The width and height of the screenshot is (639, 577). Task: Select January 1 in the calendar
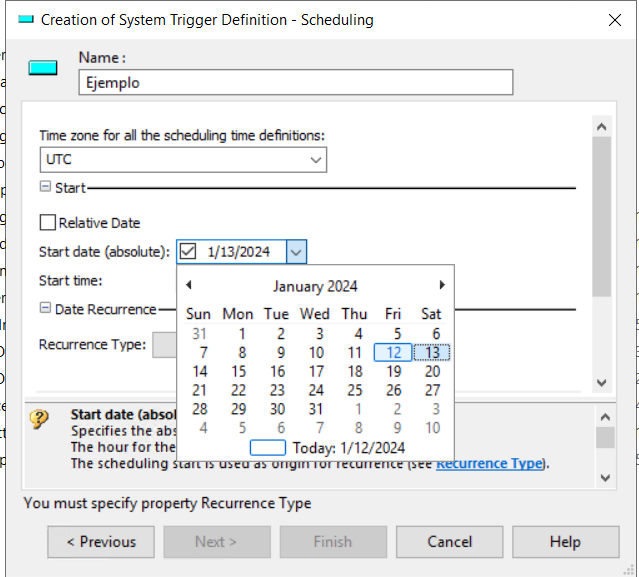(242, 334)
